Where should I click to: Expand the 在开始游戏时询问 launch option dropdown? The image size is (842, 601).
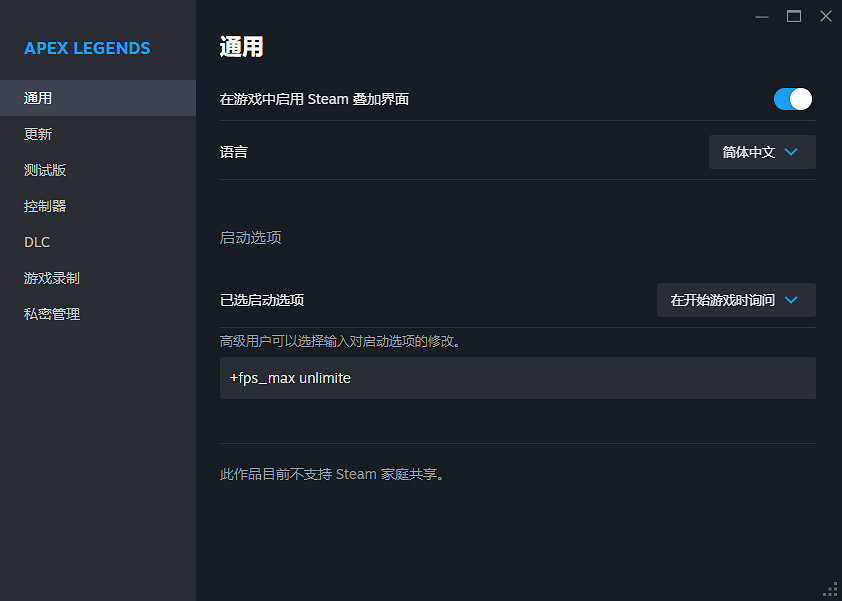coord(736,300)
